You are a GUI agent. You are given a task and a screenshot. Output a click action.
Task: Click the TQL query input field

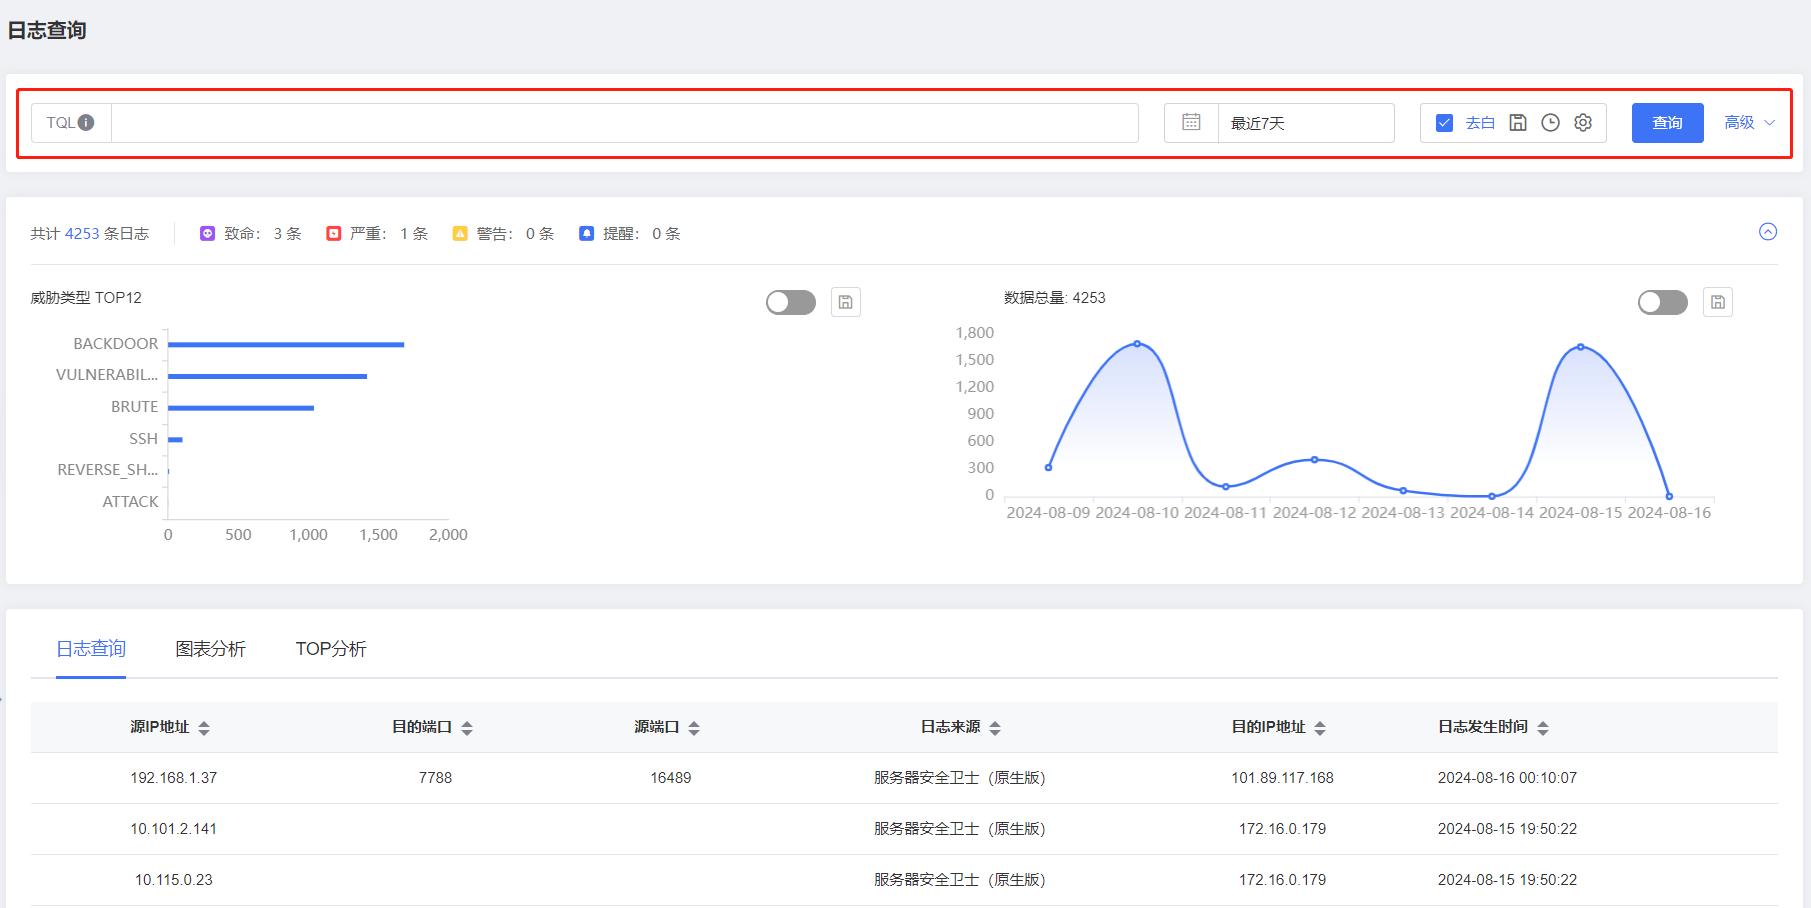pos(624,123)
